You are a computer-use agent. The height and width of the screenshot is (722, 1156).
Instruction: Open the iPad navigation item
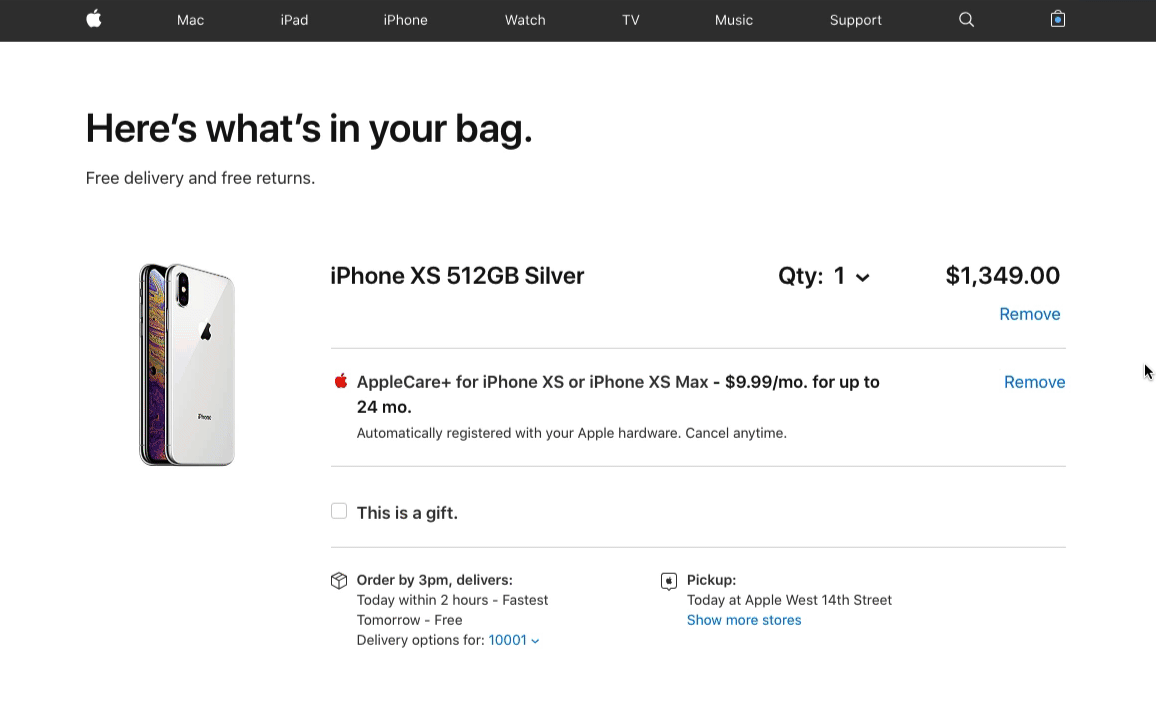[294, 20]
